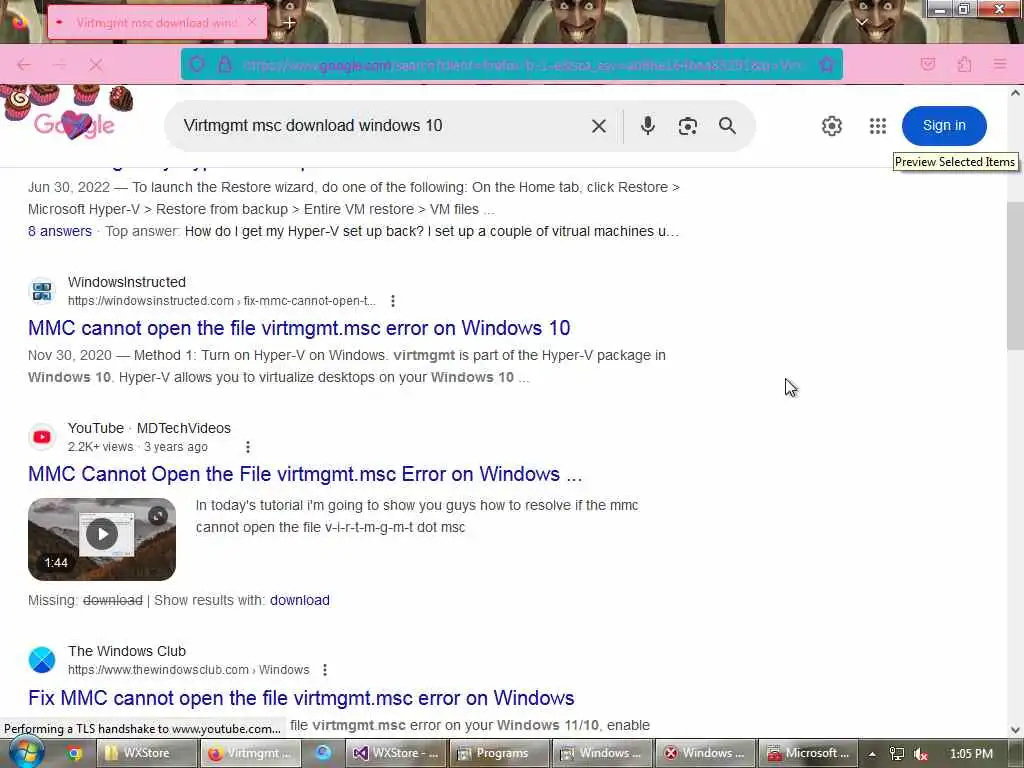Click the page vertical scrollbar thumb
This screenshot has width=1024, height=768.
click(1015, 276)
